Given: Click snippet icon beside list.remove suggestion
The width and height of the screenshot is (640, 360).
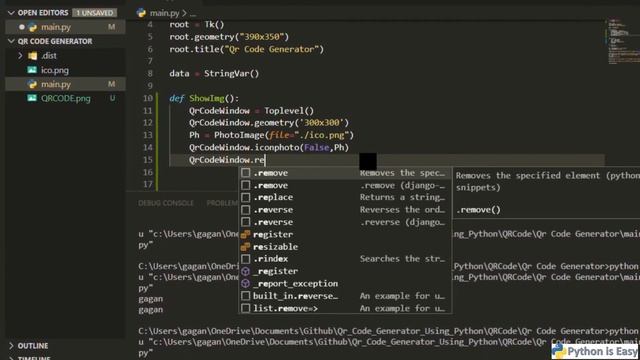Looking at the screenshot, I should [245, 308].
